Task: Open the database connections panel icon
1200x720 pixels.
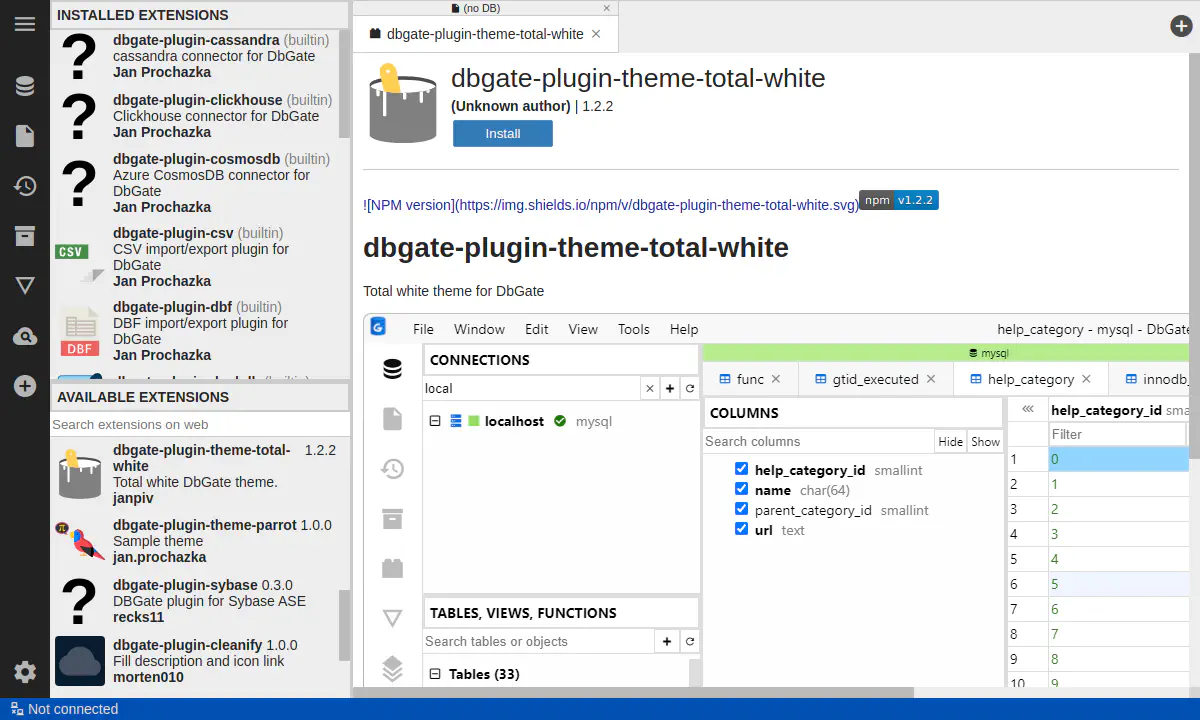Action: tap(25, 86)
